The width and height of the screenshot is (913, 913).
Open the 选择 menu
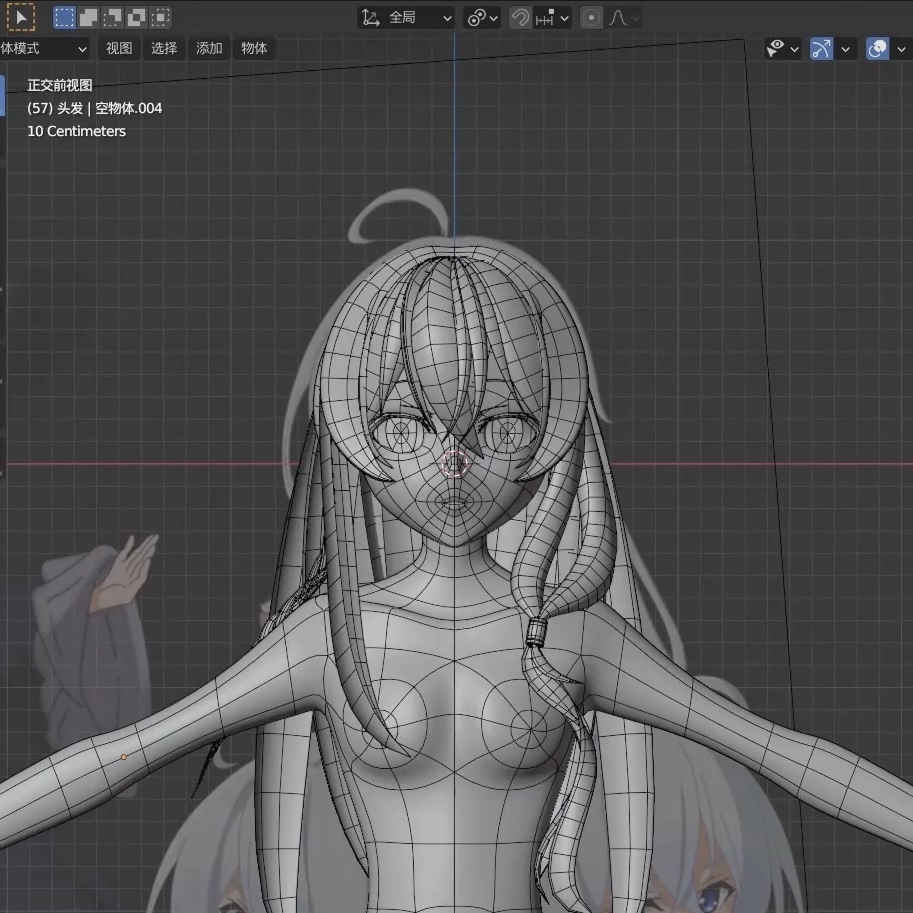point(164,48)
